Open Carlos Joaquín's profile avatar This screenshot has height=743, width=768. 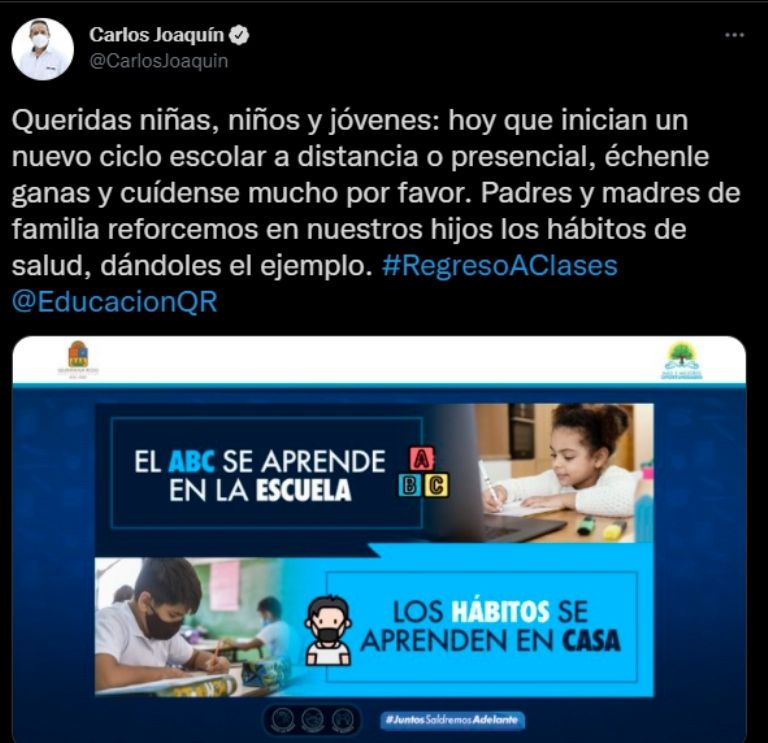coord(43,49)
